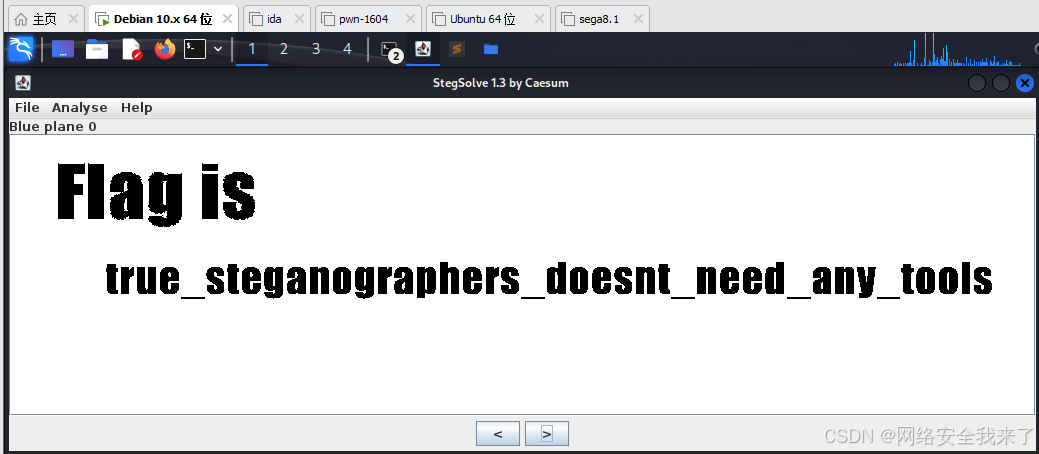Switch to workspace 3
Viewport: 1039px width, 454px height.
(x=316, y=49)
